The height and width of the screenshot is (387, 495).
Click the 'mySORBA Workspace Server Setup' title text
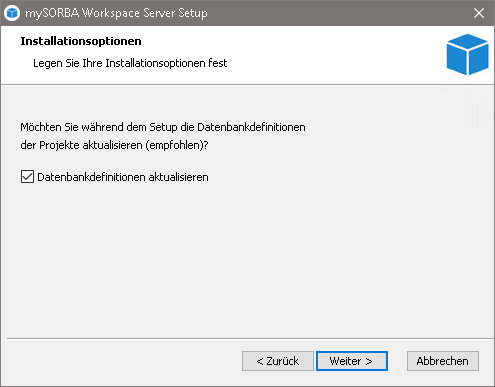116,13
